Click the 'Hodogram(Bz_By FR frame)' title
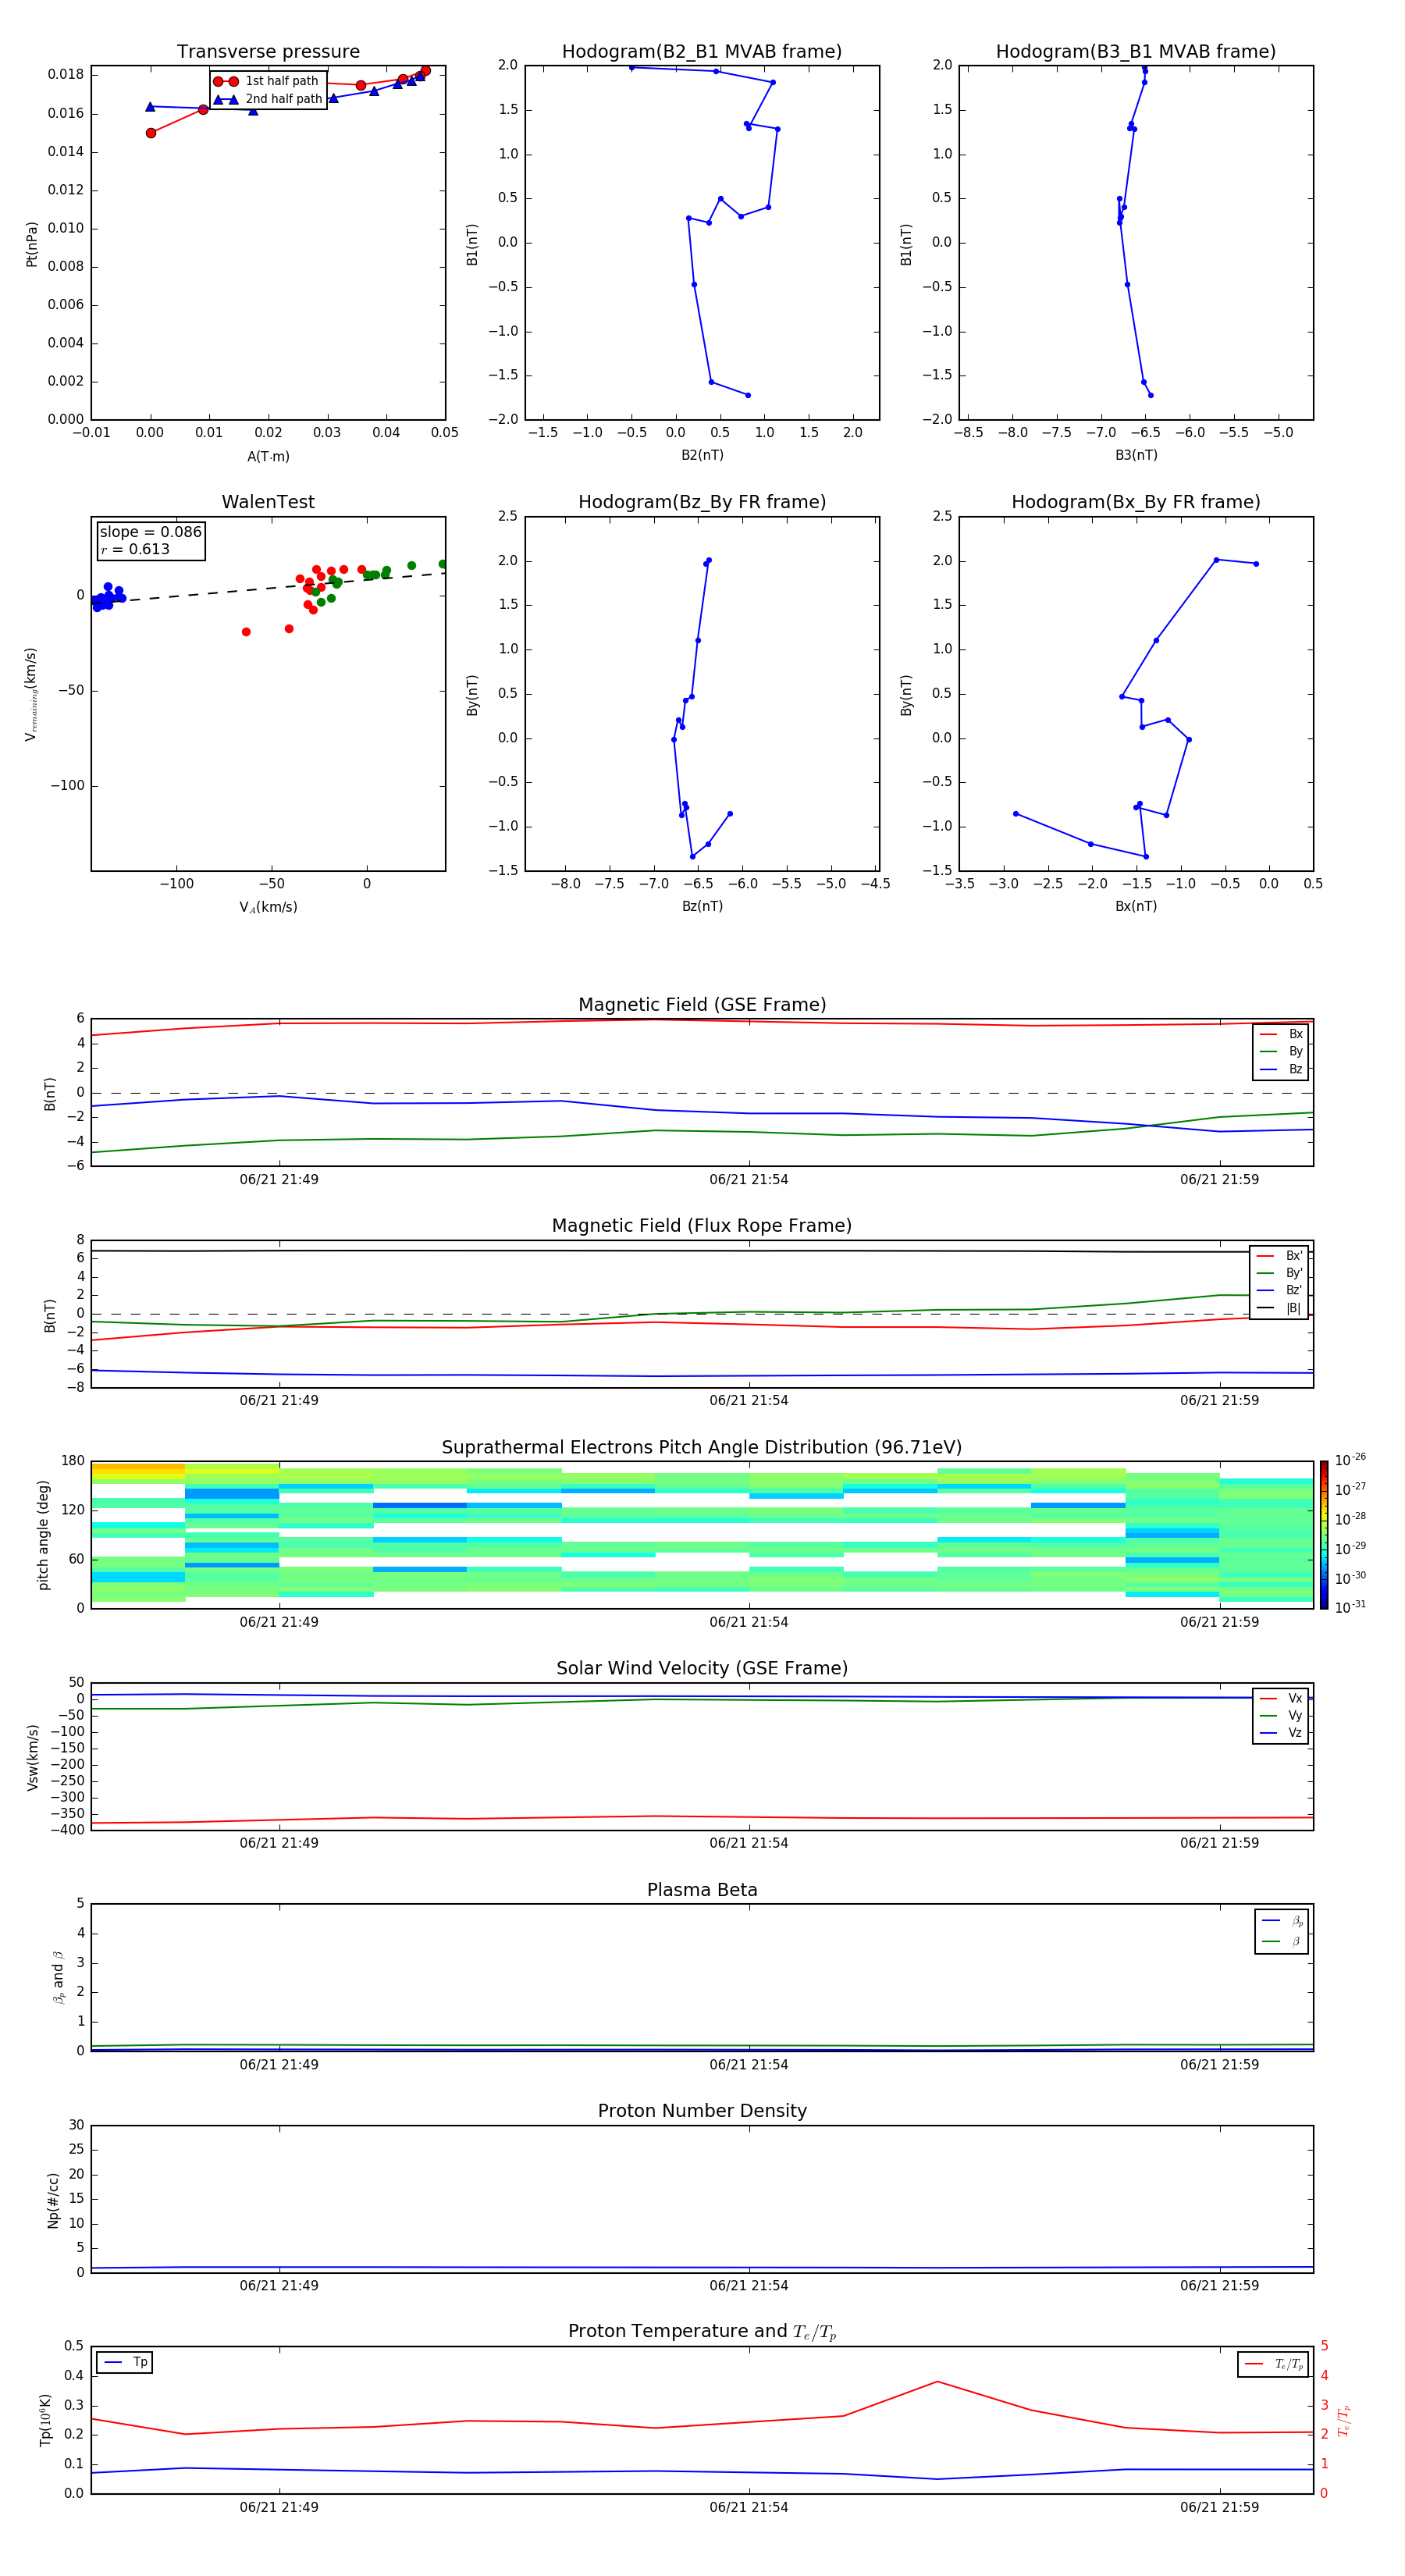 click(x=702, y=502)
